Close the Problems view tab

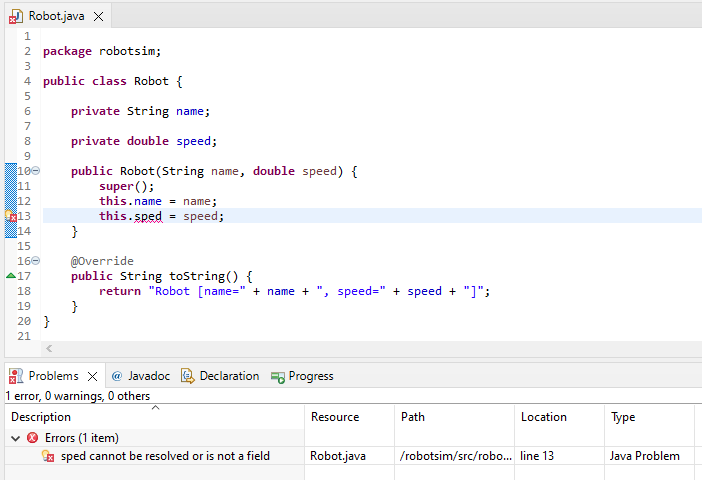[92, 376]
